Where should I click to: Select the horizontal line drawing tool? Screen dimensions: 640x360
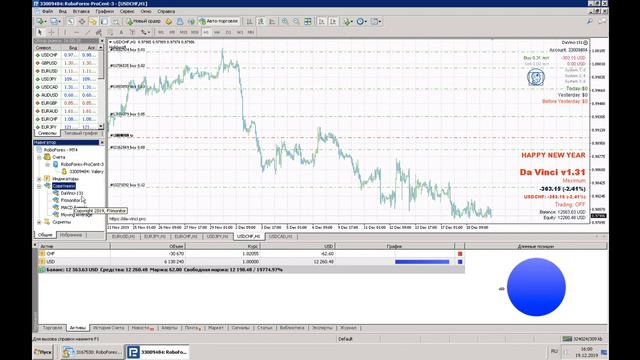tap(77, 32)
